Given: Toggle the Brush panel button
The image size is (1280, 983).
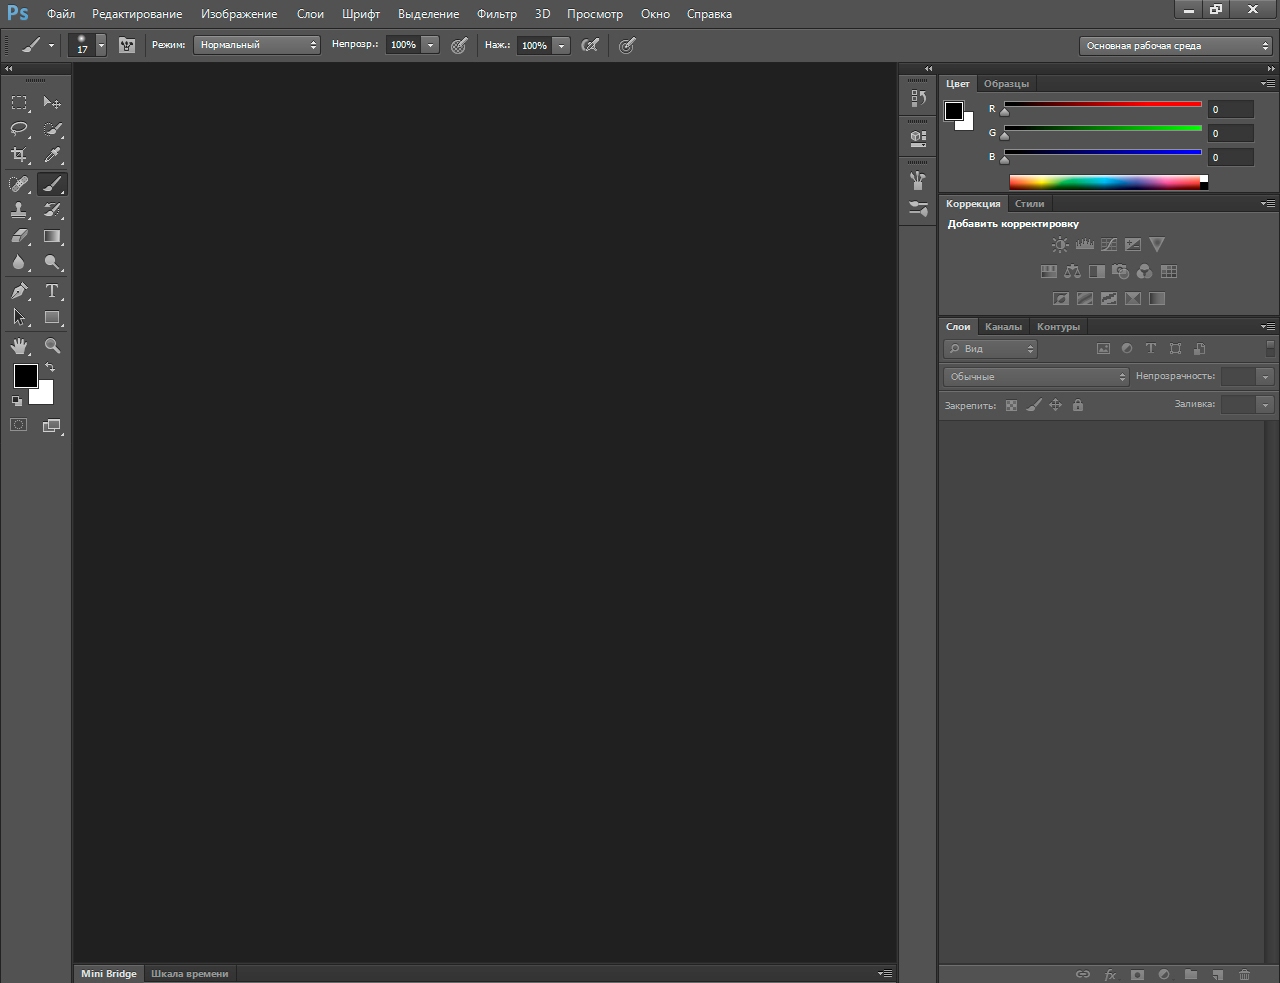Looking at the screenshot, I should [x=127, y=45].
